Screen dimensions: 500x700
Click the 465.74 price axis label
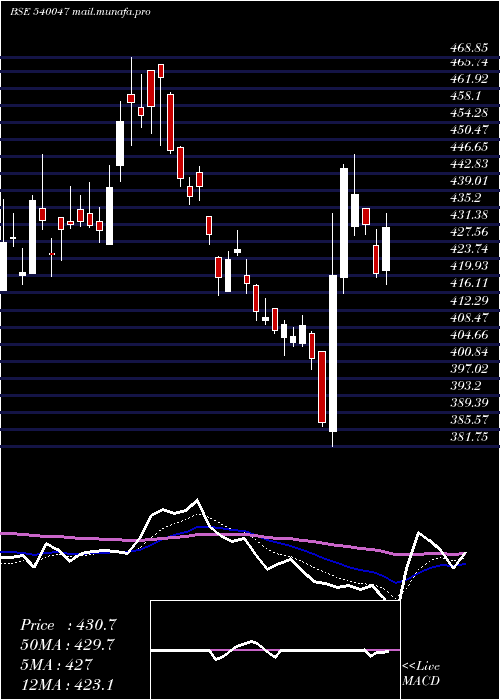[469, 63]
